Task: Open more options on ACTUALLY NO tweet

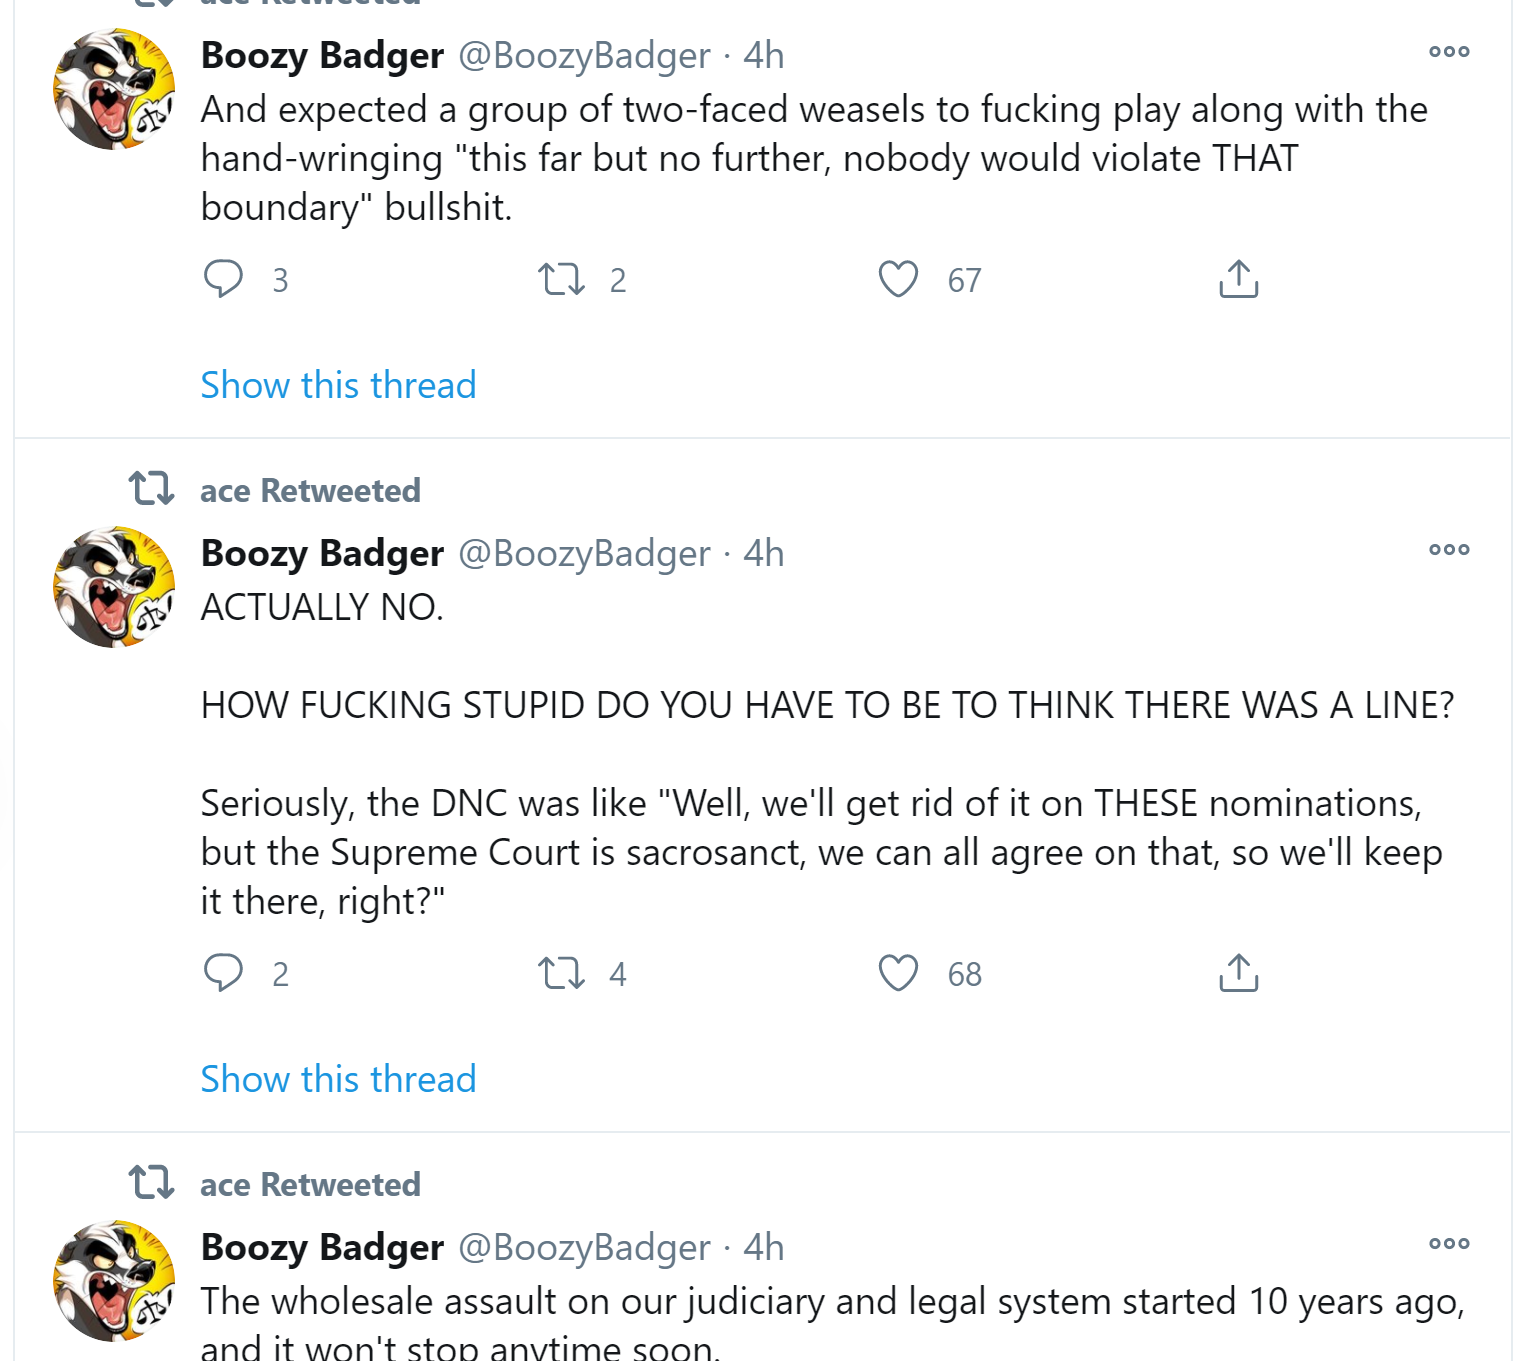Action: tap(1449, 550)
